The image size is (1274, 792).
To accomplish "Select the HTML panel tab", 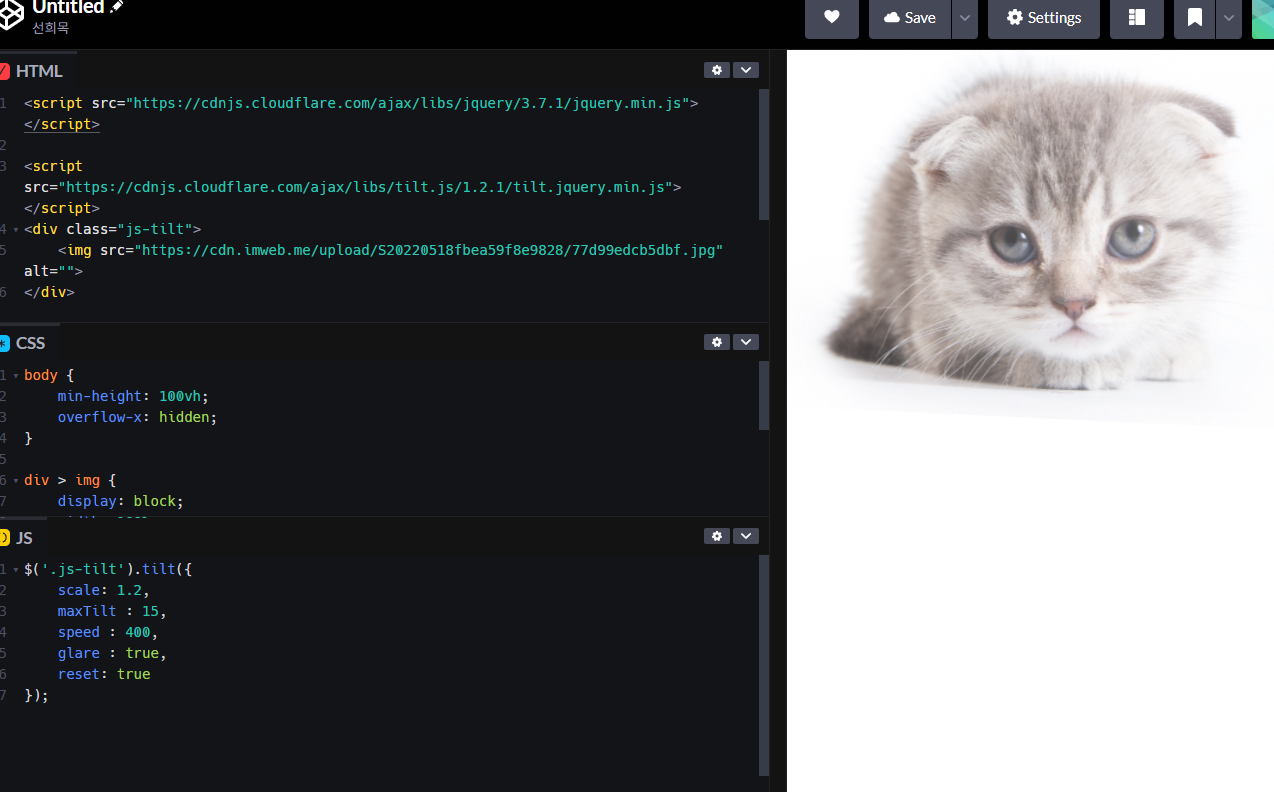I will click(38, 71).
